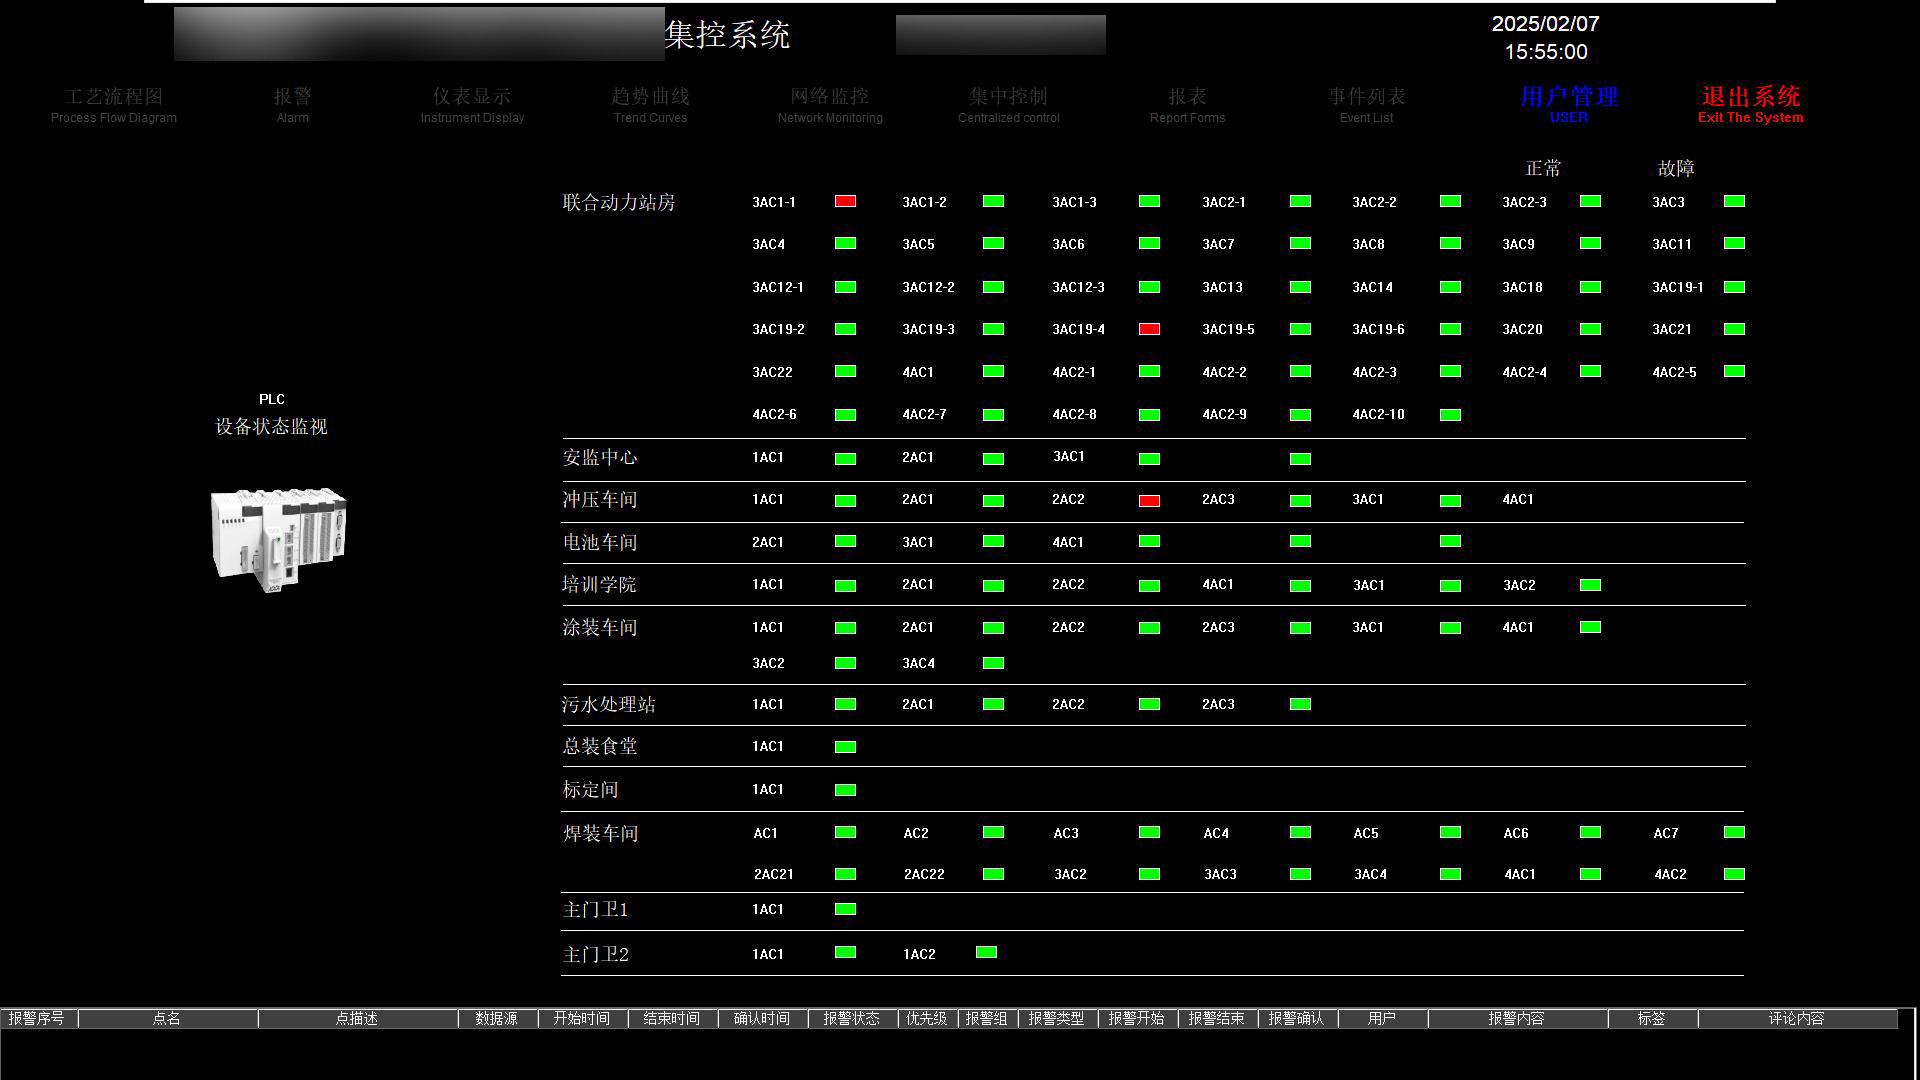The image size is (1920, 1080).
Task: Open the Event List page
Action: point(1366,105)
